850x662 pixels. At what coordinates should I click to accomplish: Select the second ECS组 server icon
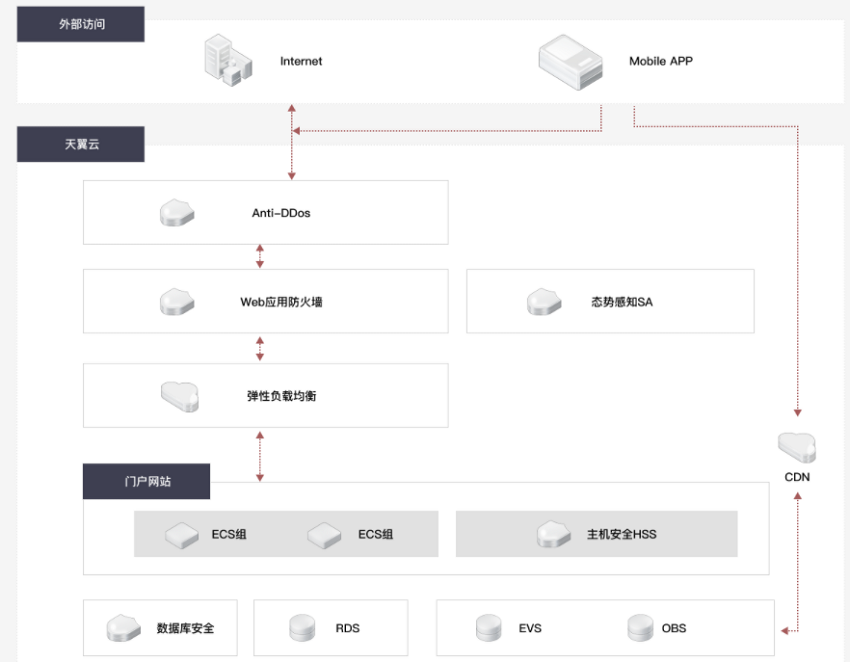click(324, 535)
